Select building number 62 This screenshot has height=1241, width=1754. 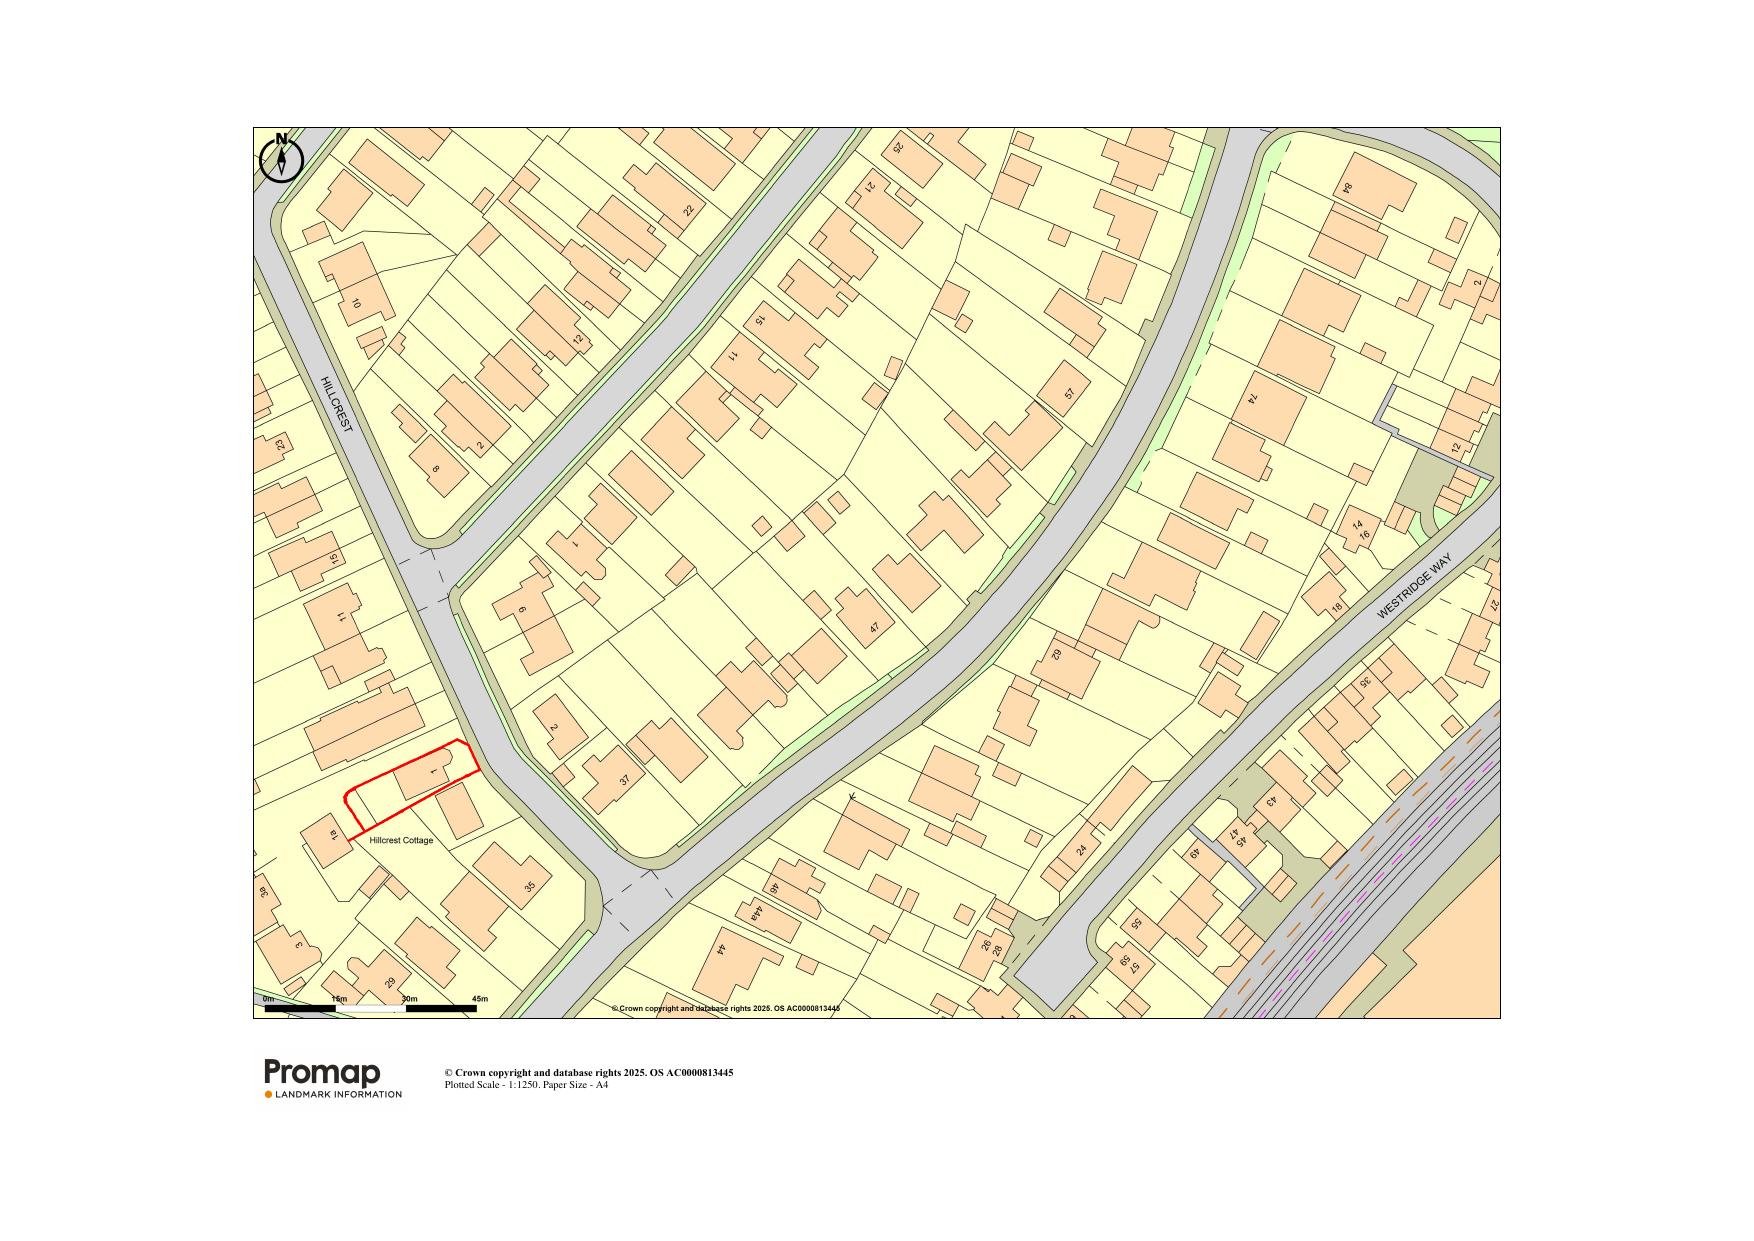tap(1056, 654)
